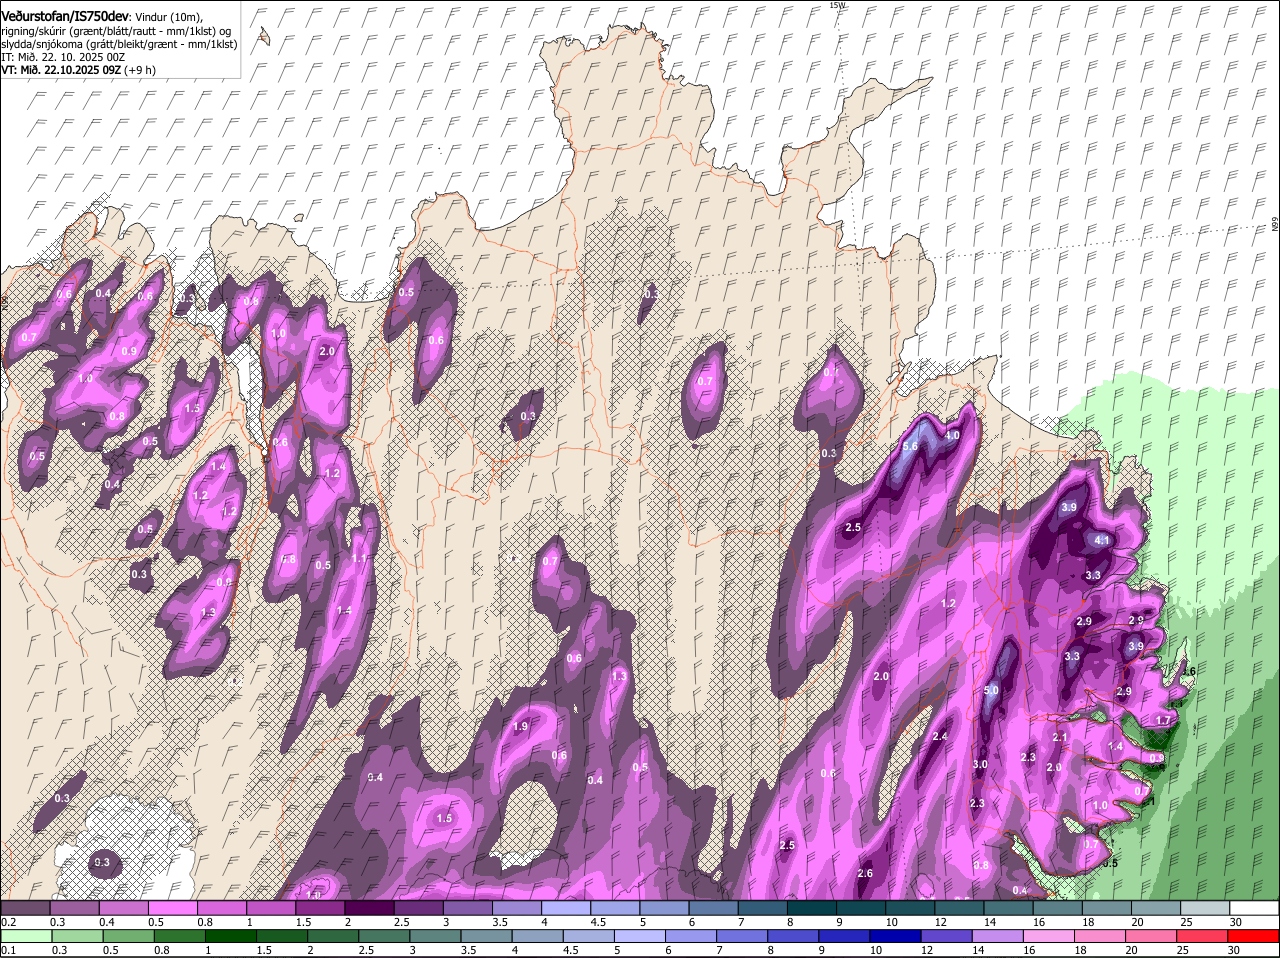
Task: Select the 2.4 map value label
Action: (x=940, y=736)
